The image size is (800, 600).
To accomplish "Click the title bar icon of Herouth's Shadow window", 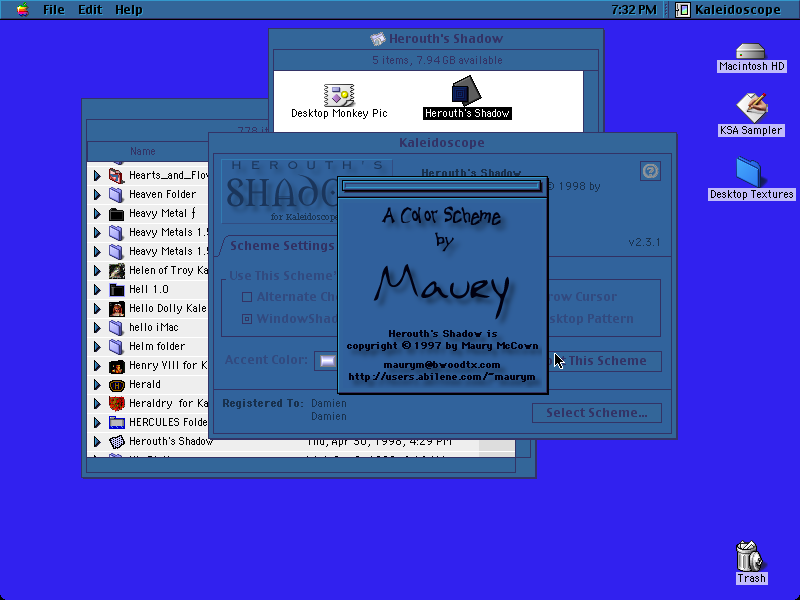I will (x=378, y=39).
